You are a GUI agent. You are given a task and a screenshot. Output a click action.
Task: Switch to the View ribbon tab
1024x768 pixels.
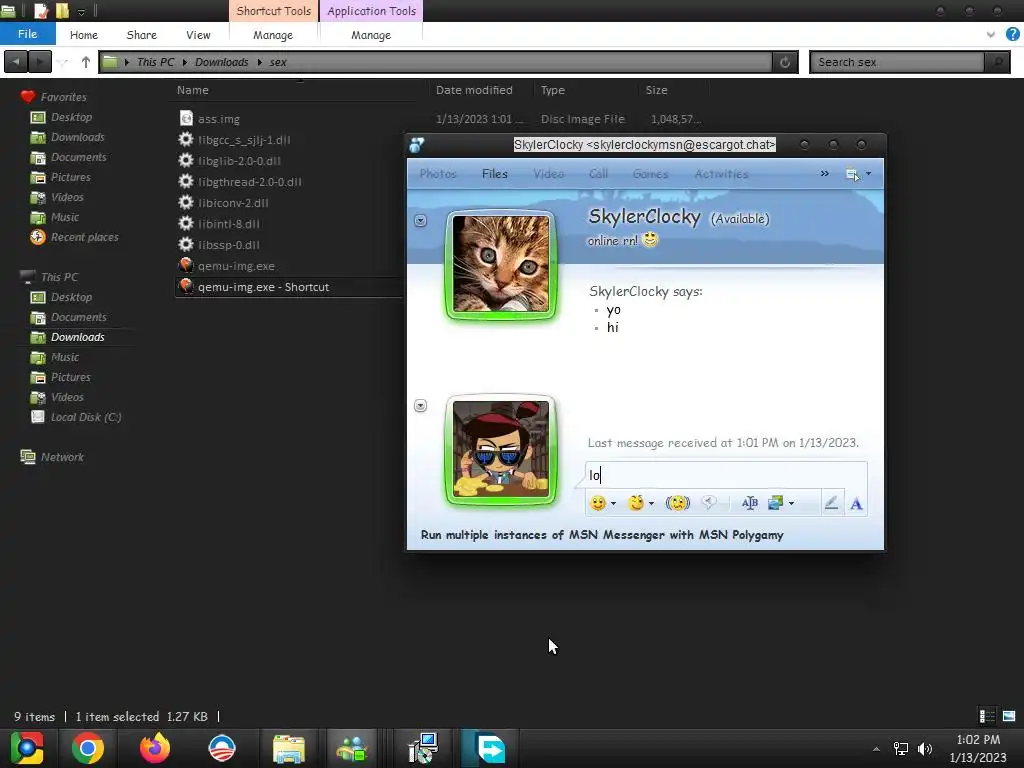point(198,35)
